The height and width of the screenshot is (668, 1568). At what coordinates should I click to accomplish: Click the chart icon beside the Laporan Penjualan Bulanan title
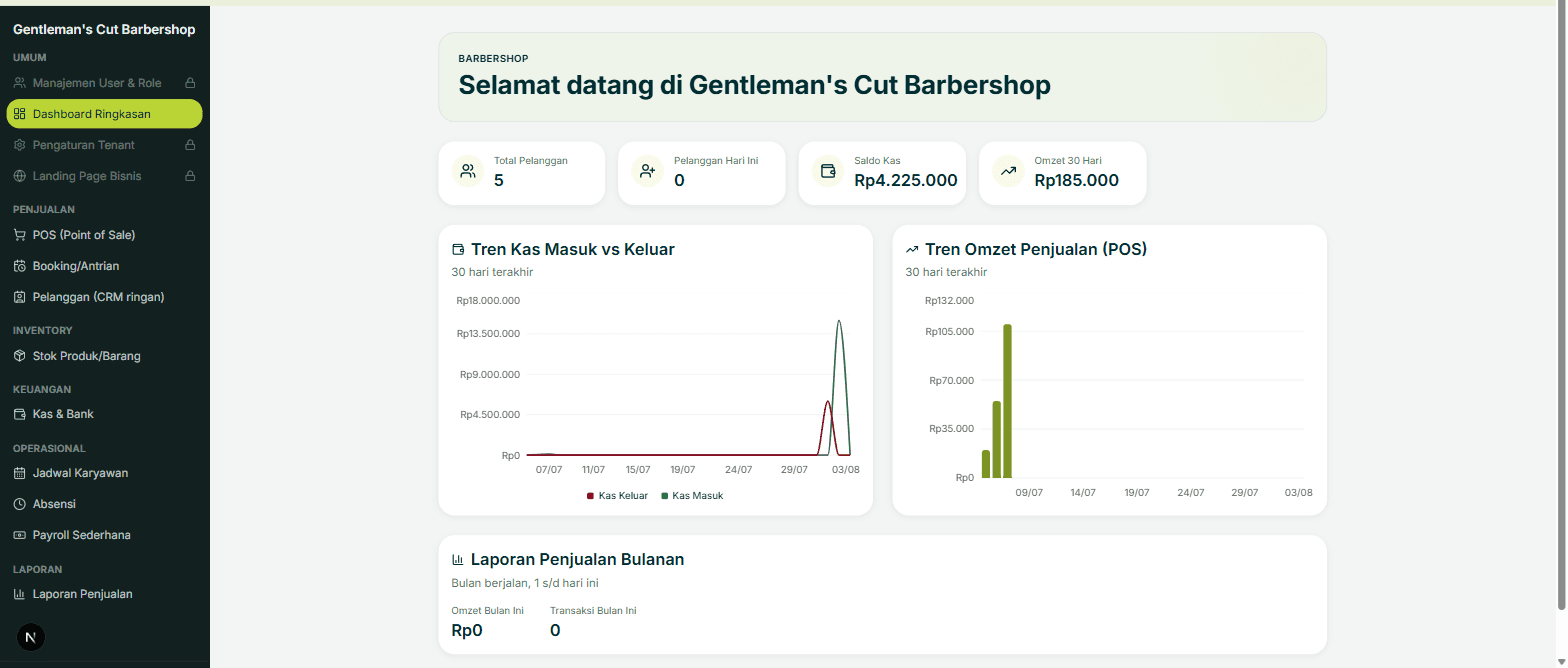click(x=458, y=560)
